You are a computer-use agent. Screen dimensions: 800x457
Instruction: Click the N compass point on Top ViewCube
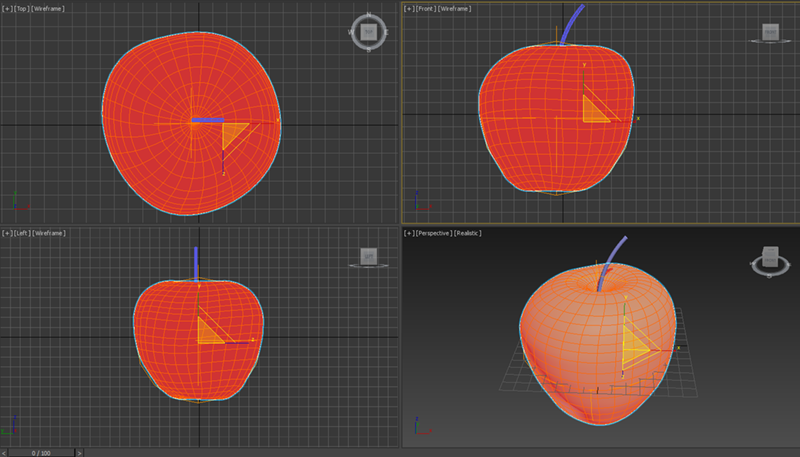pyautogui.click(x=368, y=15)
